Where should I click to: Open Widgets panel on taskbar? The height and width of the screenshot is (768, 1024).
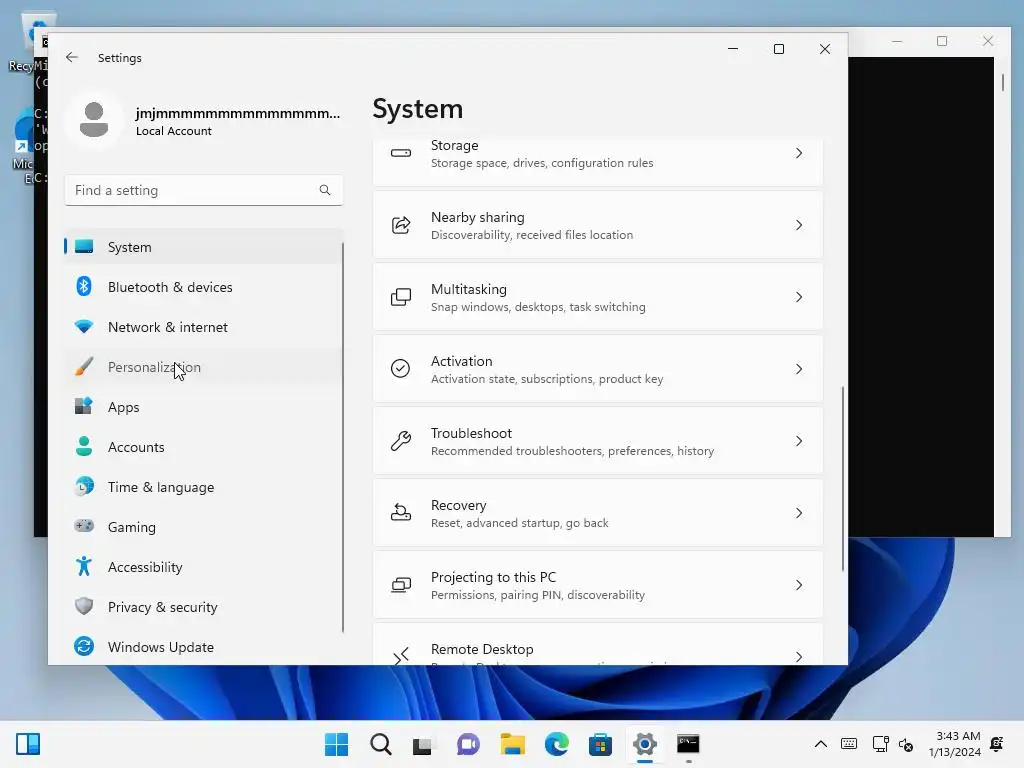coord(28,744)
